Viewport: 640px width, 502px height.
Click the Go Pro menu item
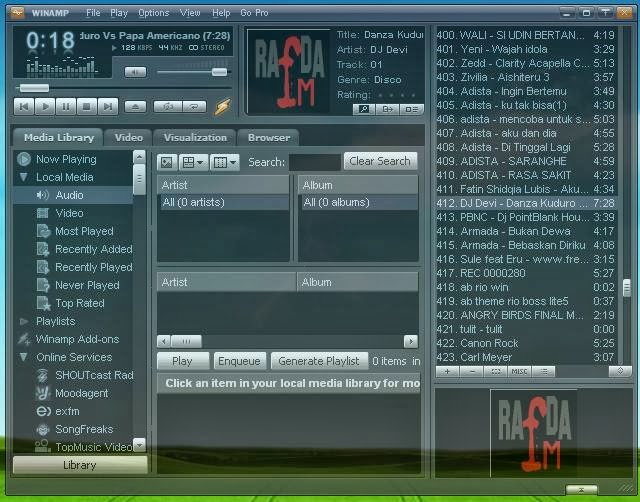pyautogui.click(x=254, y=13)
